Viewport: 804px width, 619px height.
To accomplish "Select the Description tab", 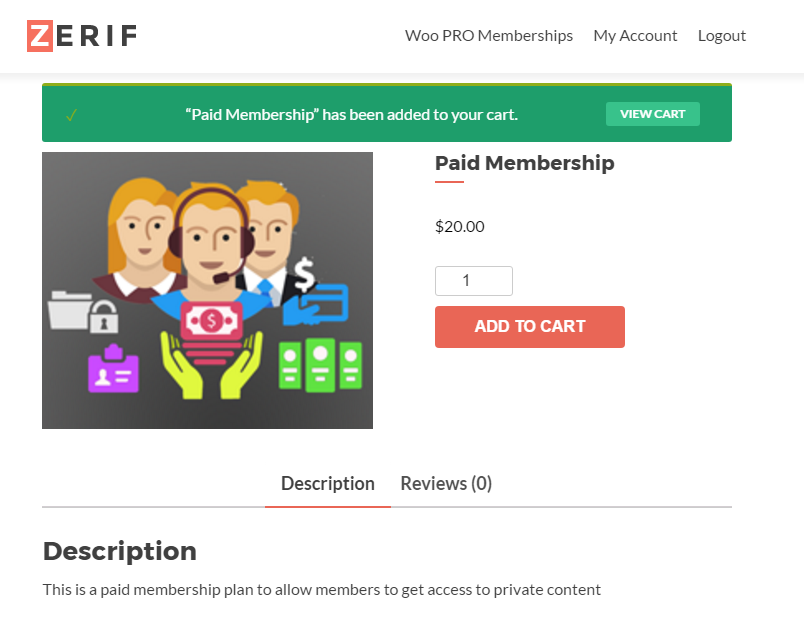I will click(328, 484).
